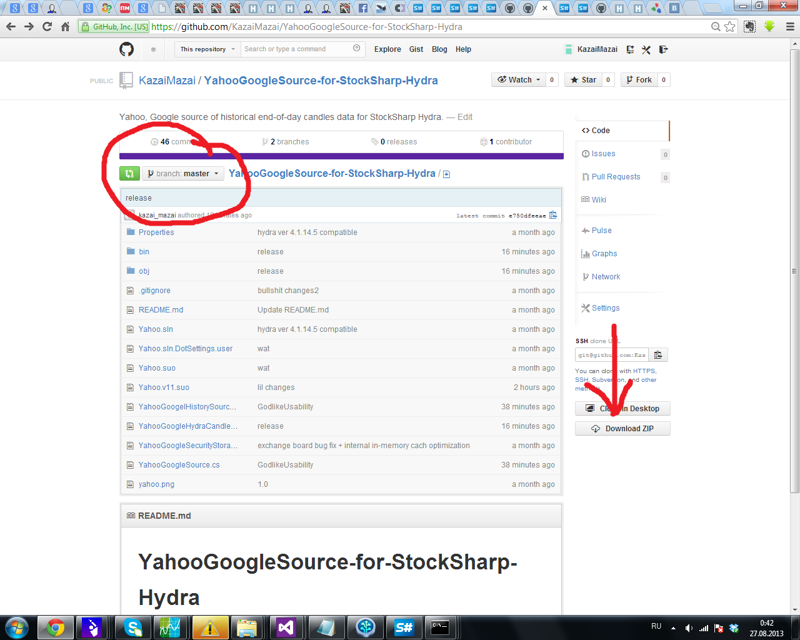Image resolution: width=800 pixels, height=640 pixels.
Task: Click the search or type a command field
Action: pos(297,49)
